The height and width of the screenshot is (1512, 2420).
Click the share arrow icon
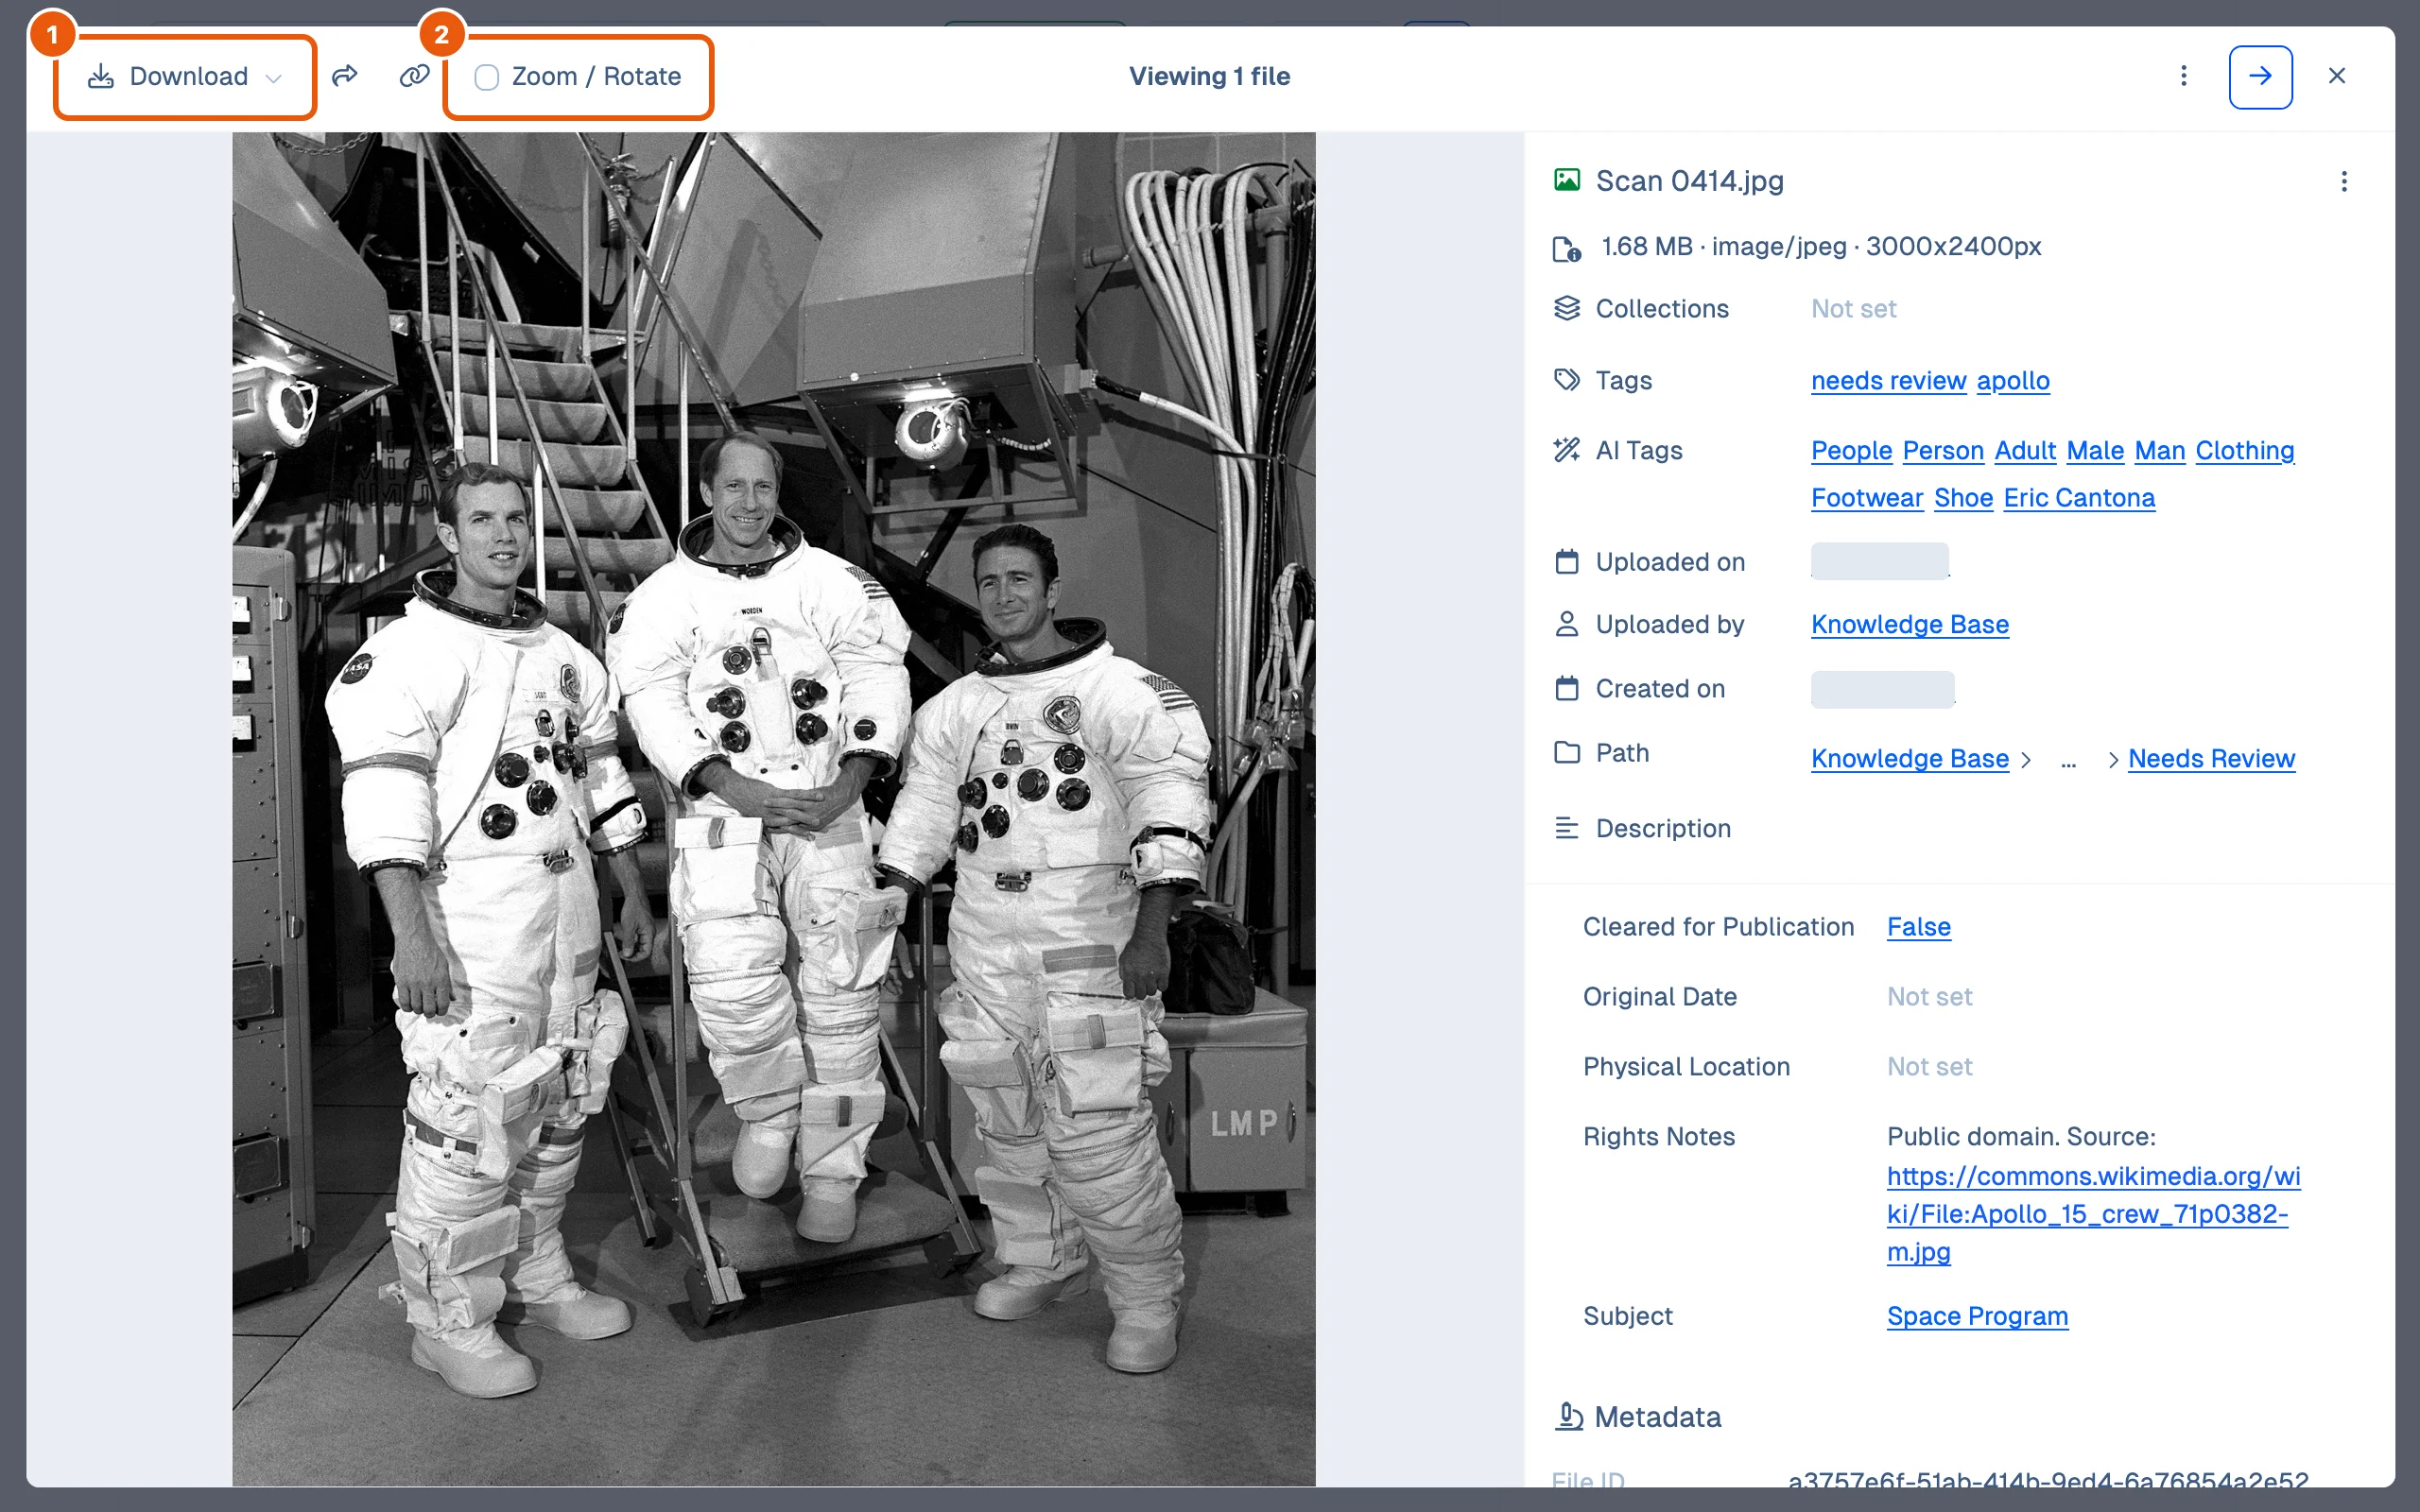(x=345, y=76)
